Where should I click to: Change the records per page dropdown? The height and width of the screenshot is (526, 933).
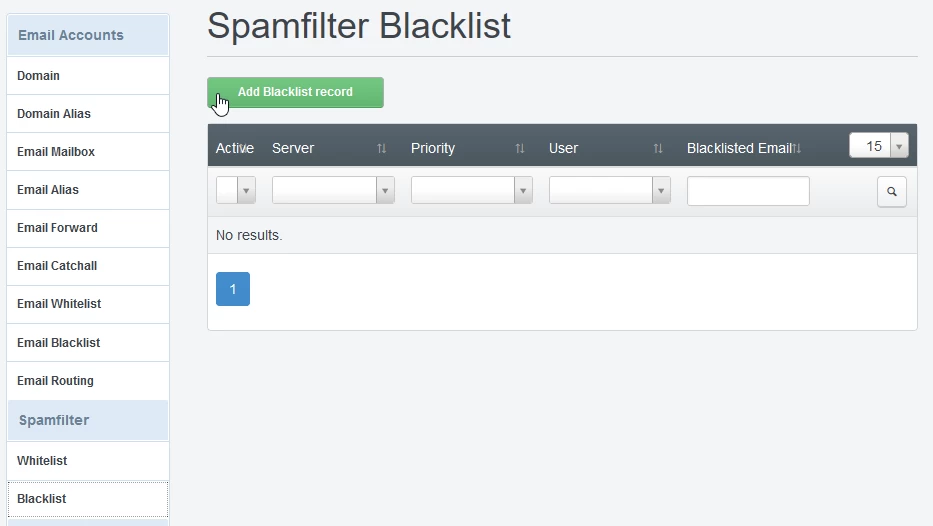coord(878,146)
